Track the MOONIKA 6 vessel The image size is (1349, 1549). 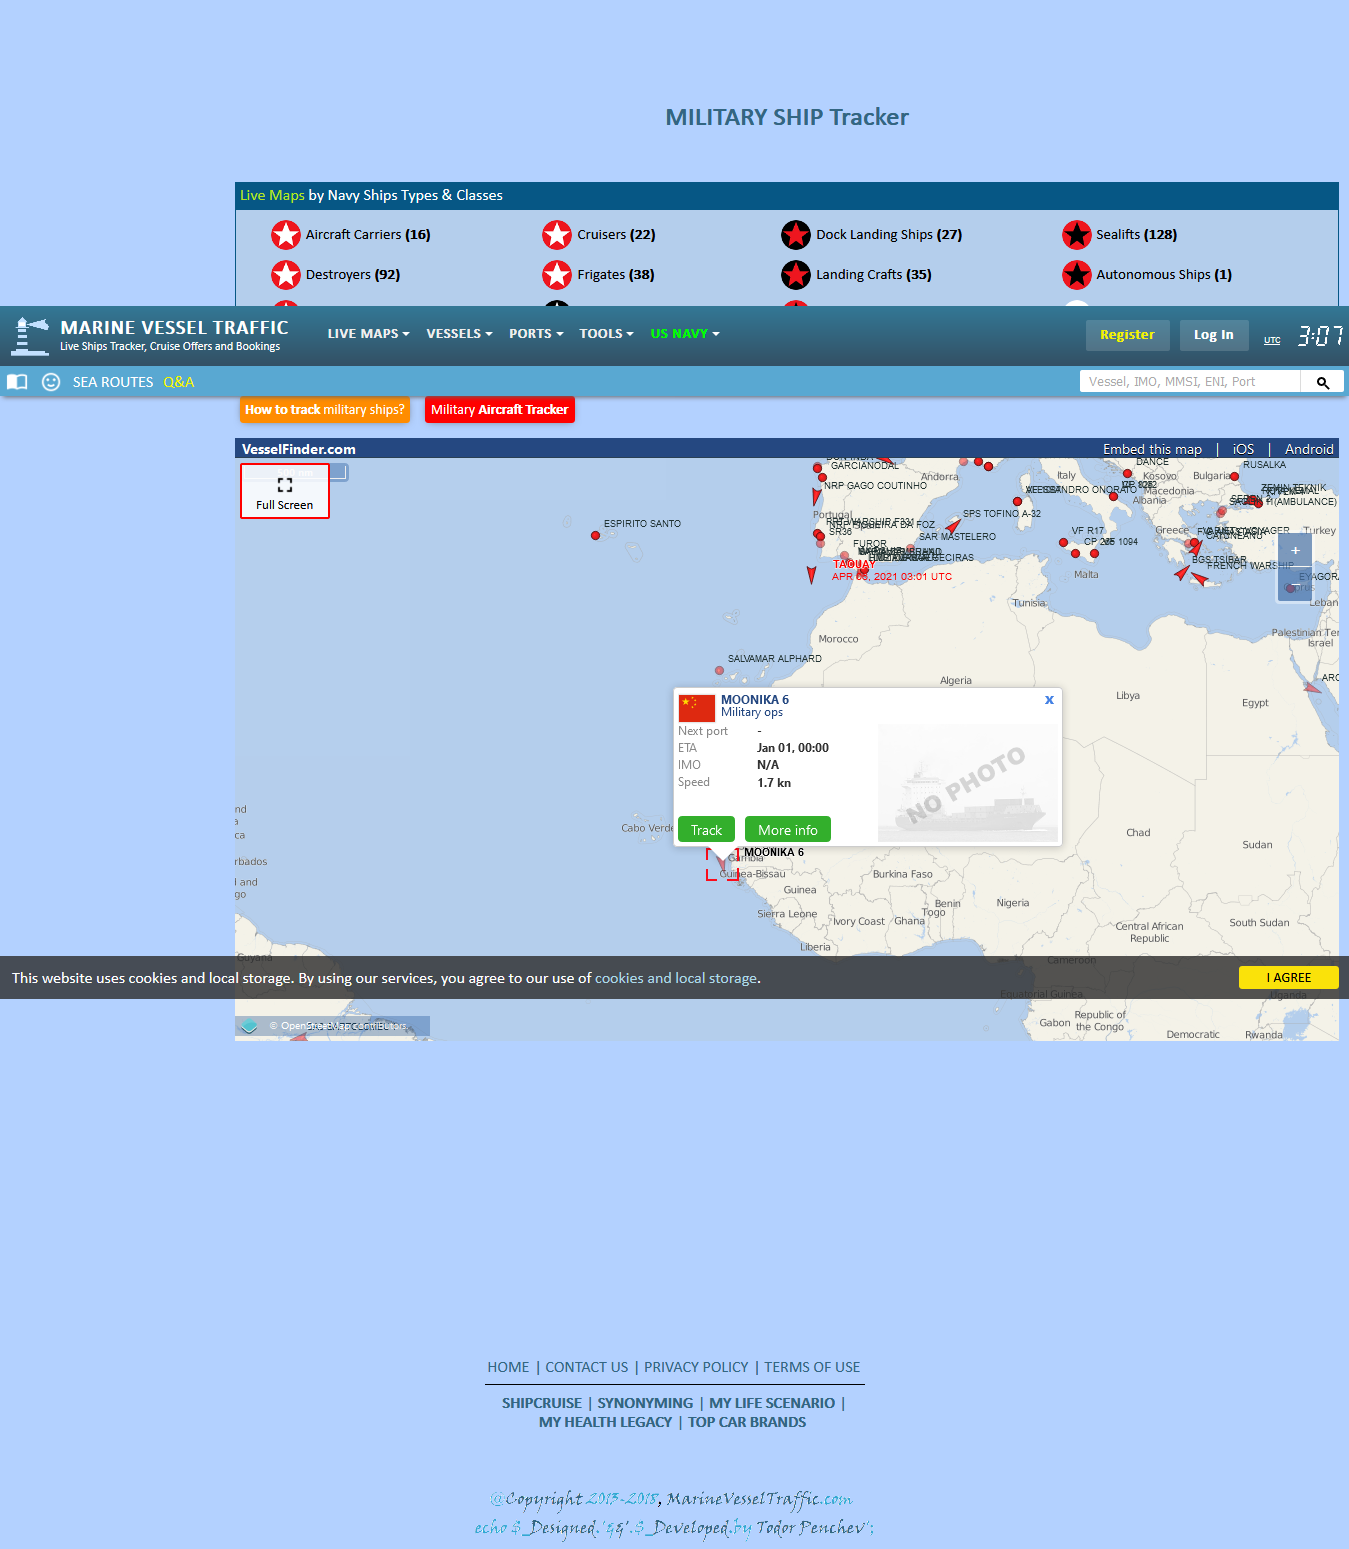pyautogui.click(x=706, y=830)
